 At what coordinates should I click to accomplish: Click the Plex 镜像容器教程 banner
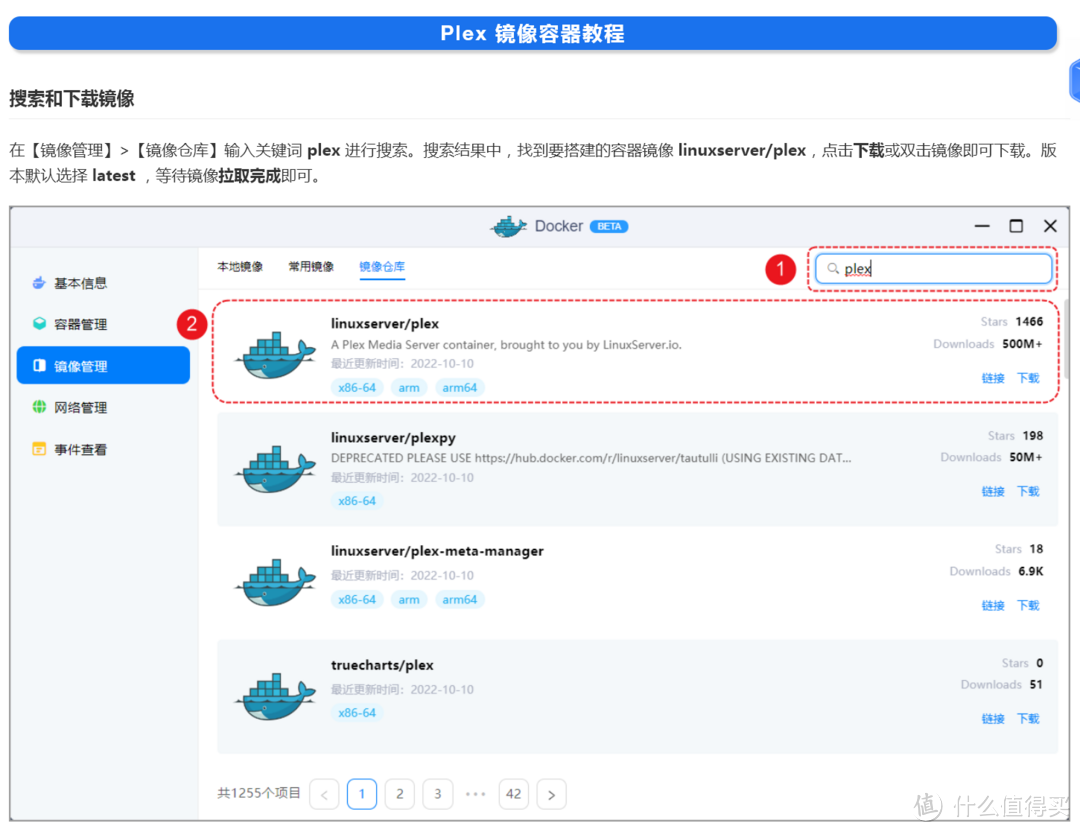tap(532, 33)
